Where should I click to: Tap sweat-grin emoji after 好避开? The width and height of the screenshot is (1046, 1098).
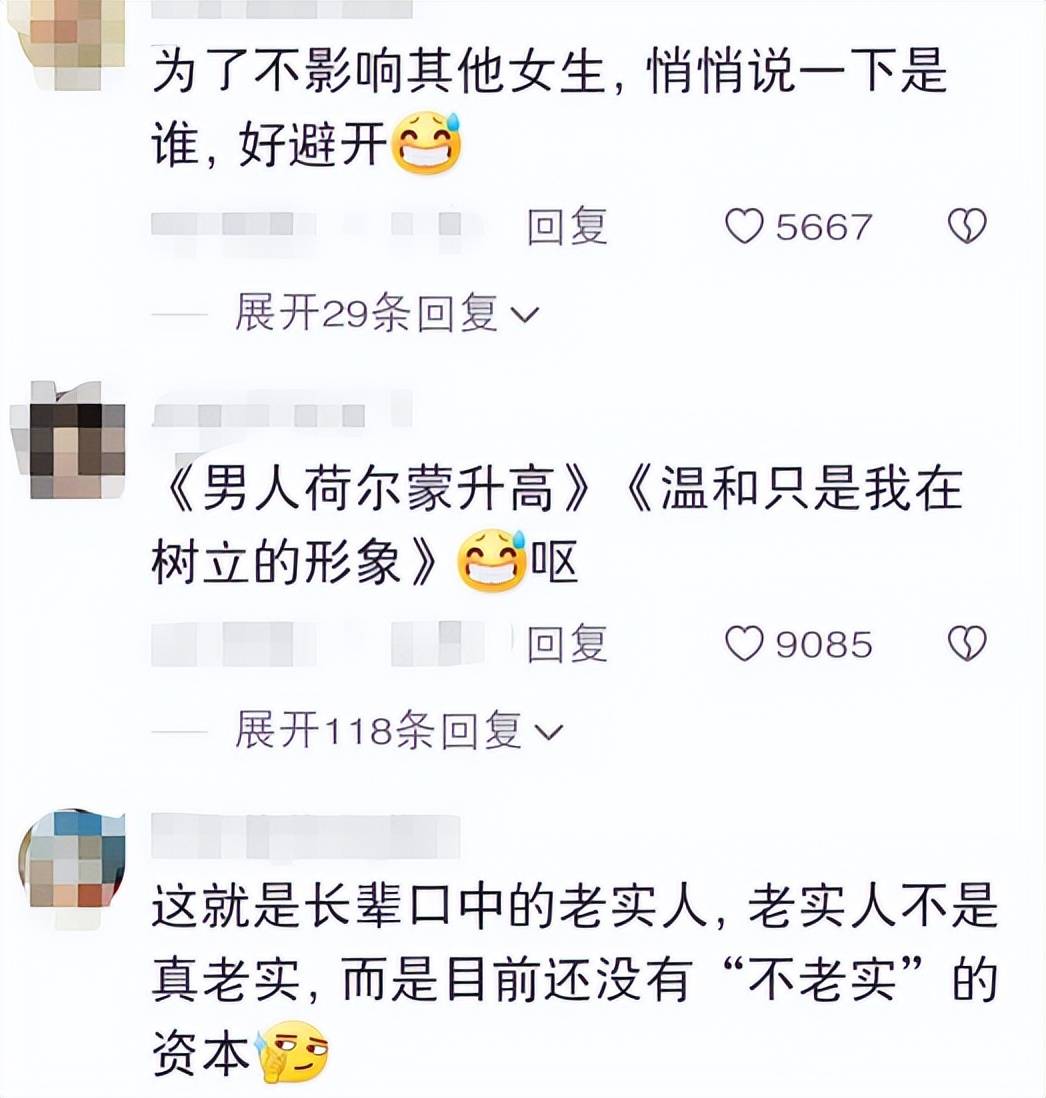click(x=426, y=143)
